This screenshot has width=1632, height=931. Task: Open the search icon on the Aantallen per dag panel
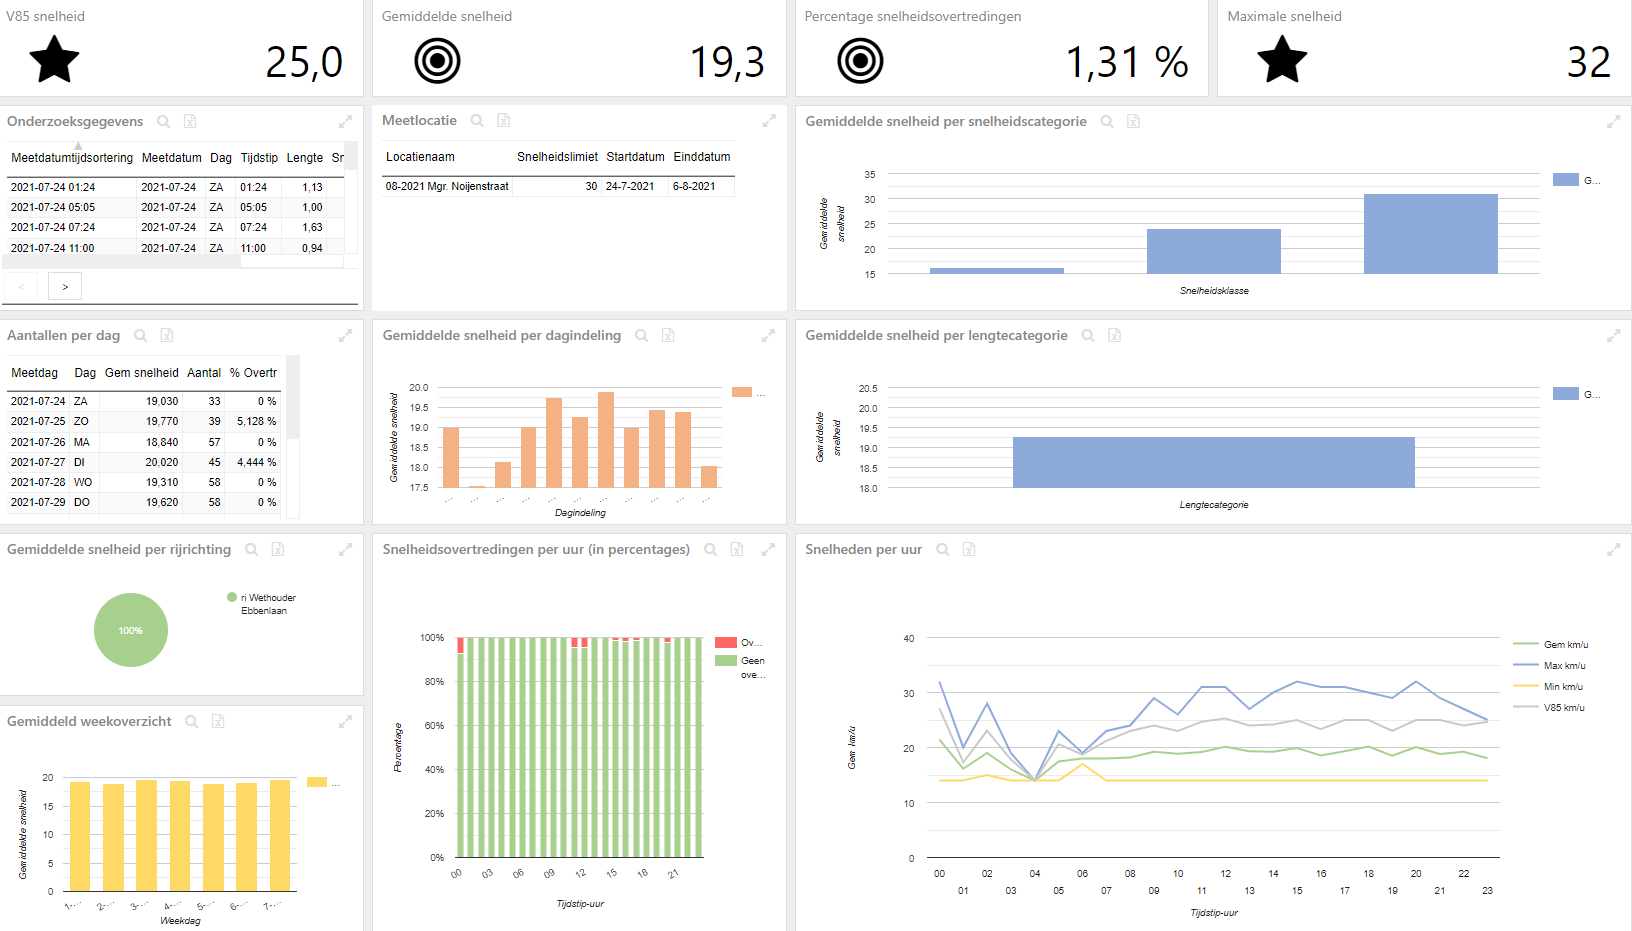pyautogui.click(x=141, y=335)
